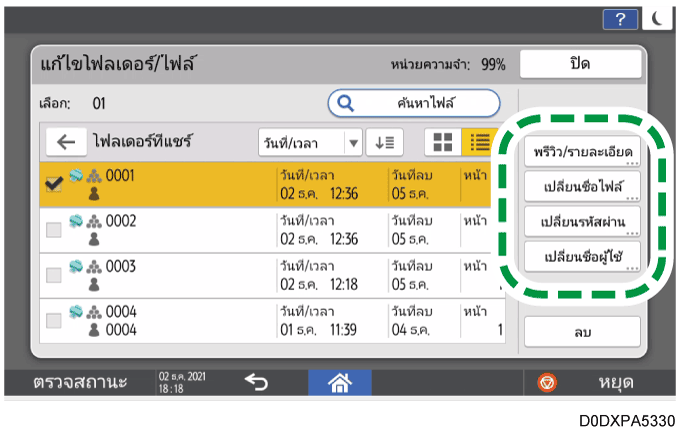The image size is (679, 431).
Task: Check the checkbox for file 0002
Action: (54, 229)
